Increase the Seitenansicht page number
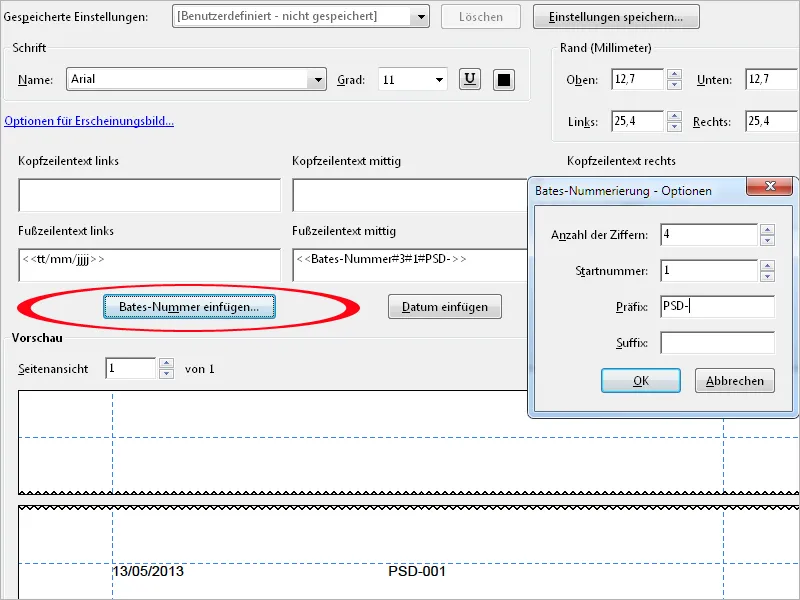Screen dimensions: 800x600 [166, 363]
